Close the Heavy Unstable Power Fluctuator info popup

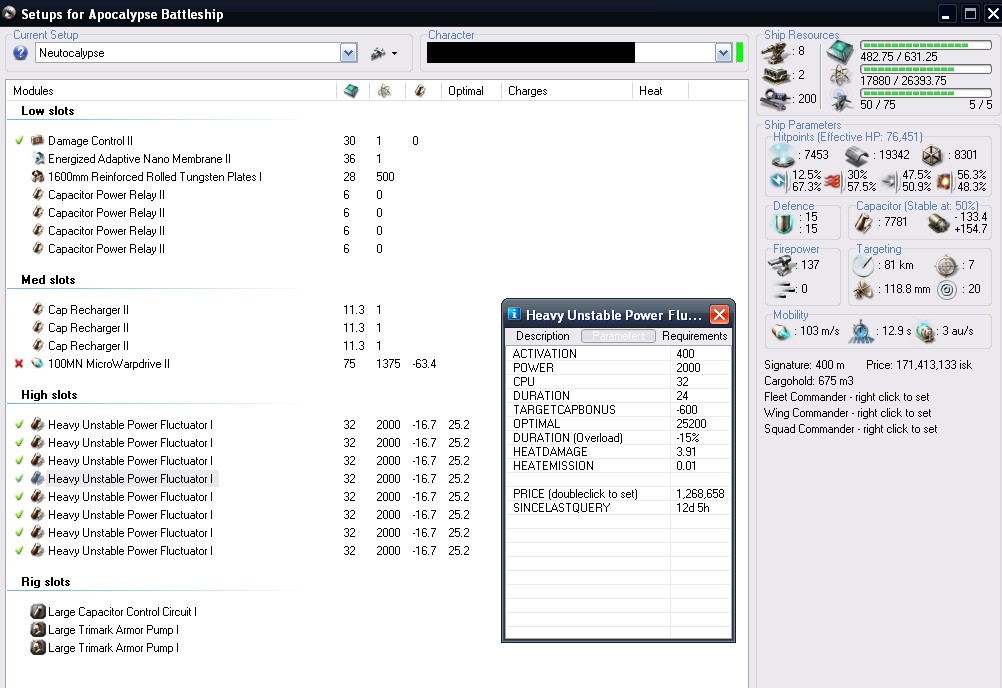tap(720, 314)
